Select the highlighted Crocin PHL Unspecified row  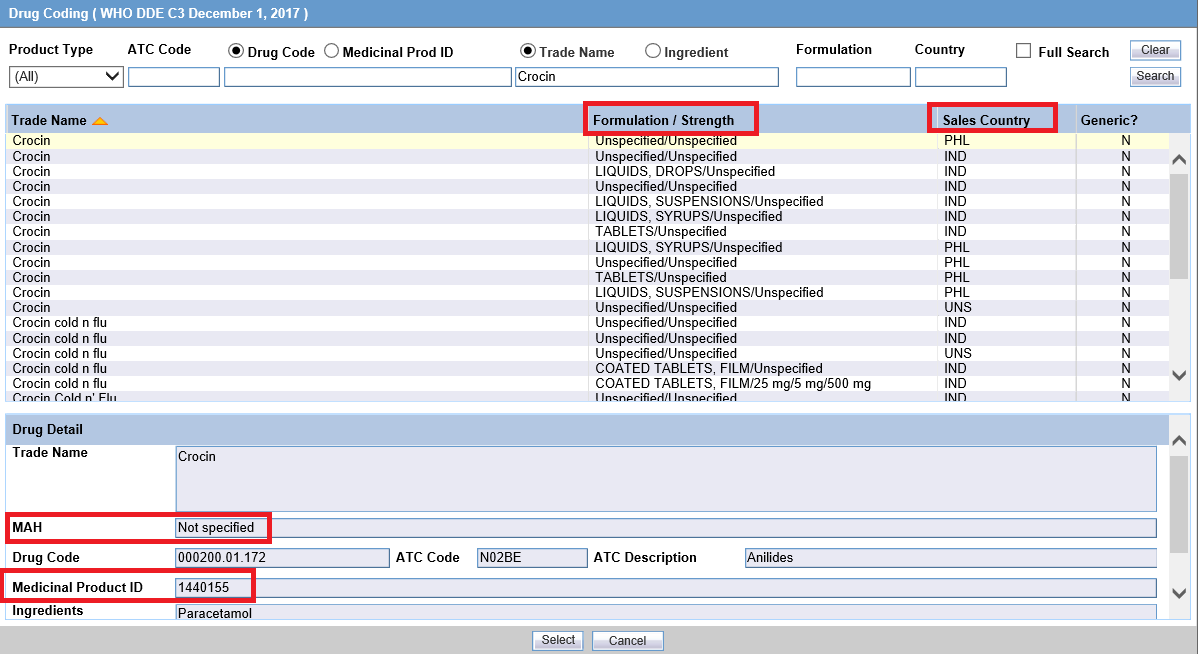click(x=588, y=141)
